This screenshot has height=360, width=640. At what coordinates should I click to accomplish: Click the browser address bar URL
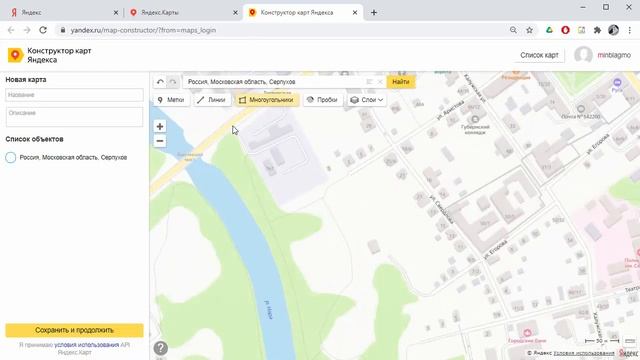click(143, 30)
